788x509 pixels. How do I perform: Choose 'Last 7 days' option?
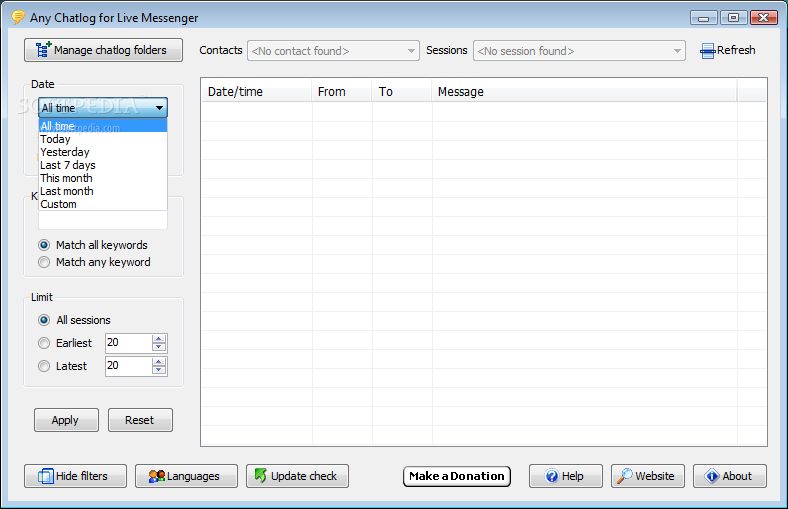103,165
